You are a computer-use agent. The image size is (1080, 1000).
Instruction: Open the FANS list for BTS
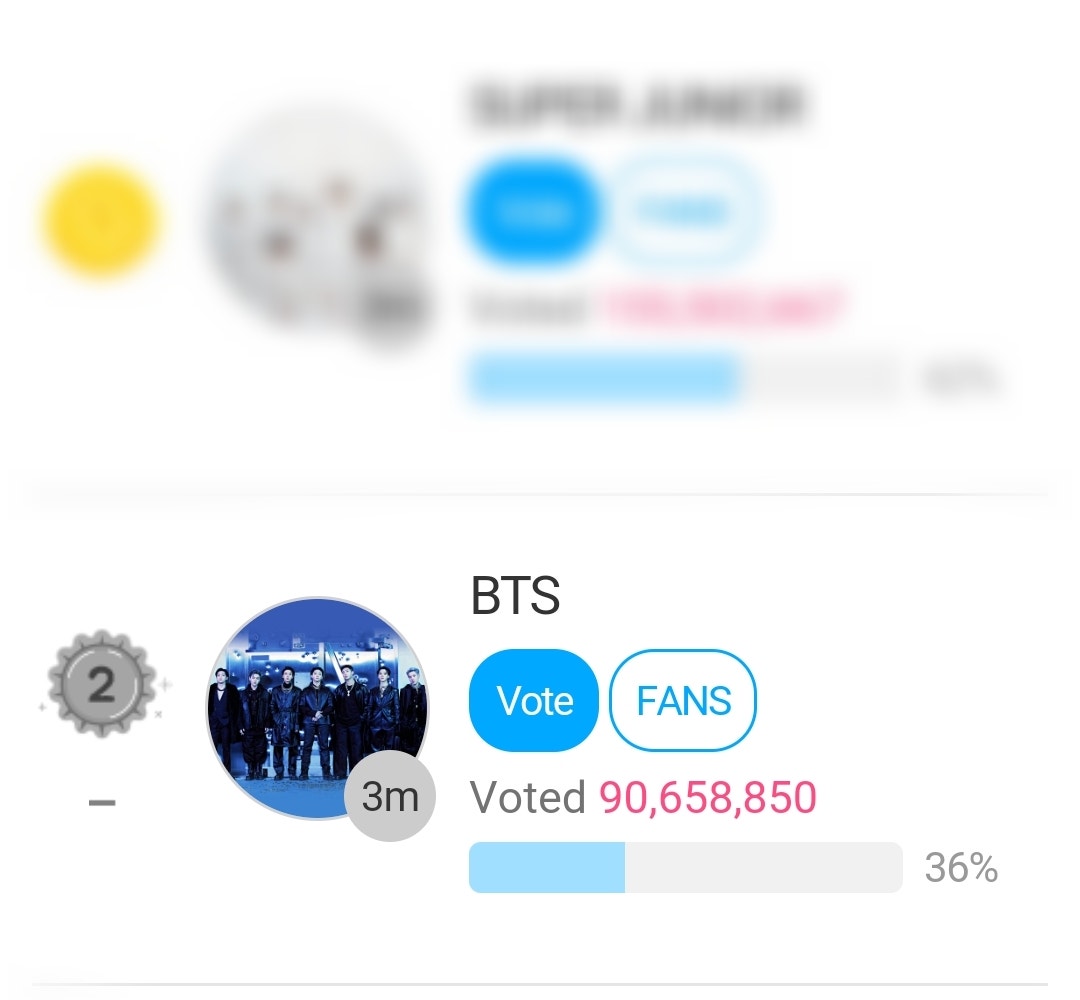point(682,699)
